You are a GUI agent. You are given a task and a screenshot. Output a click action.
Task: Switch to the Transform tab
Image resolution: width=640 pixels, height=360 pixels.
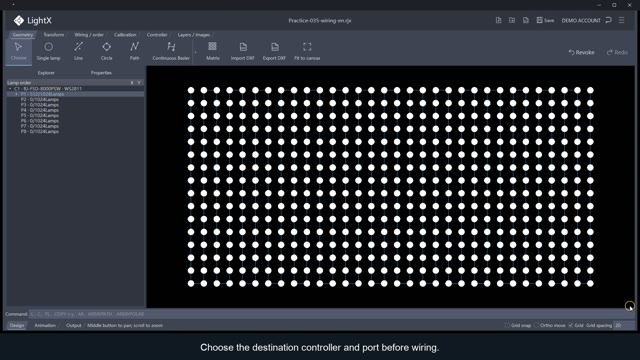[x=53, y=35]
